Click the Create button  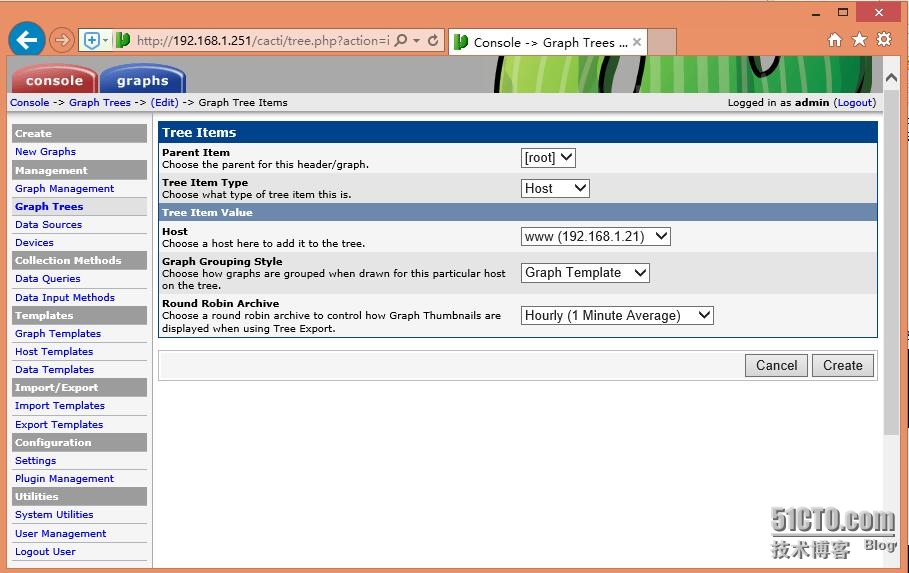842,365
